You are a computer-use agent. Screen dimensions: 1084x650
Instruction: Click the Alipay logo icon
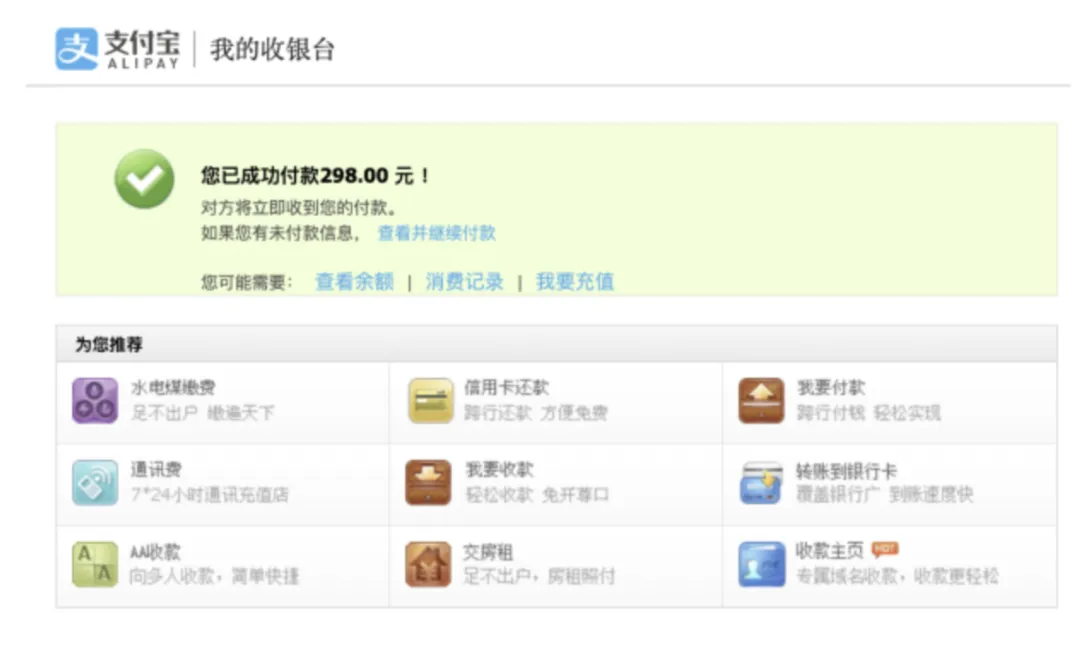click(x=77, y=48)
